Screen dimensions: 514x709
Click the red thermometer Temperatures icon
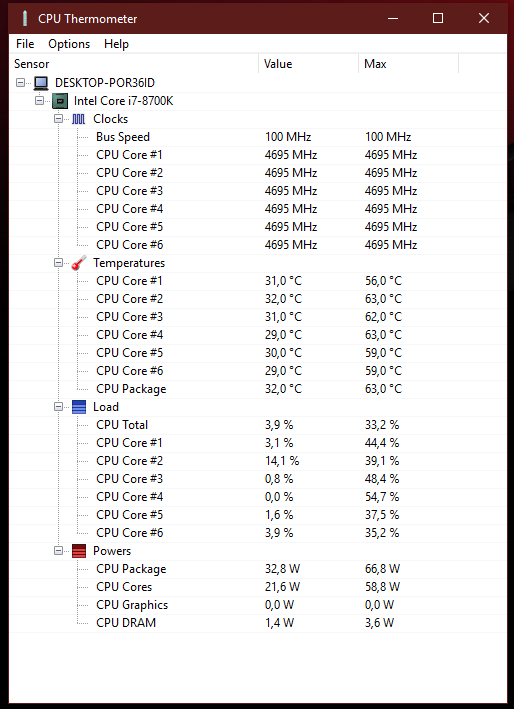(x=79, y=263)
